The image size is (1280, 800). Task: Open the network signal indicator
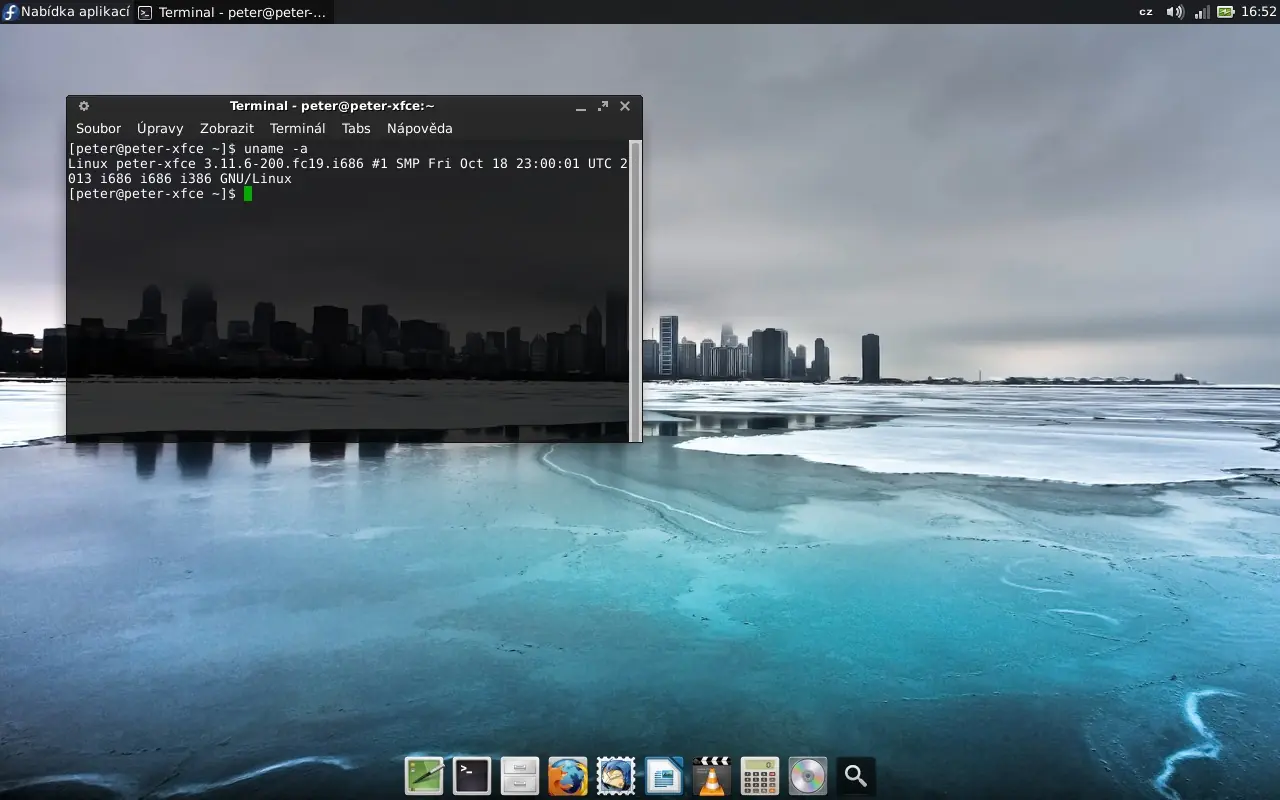click(1201, 12)
